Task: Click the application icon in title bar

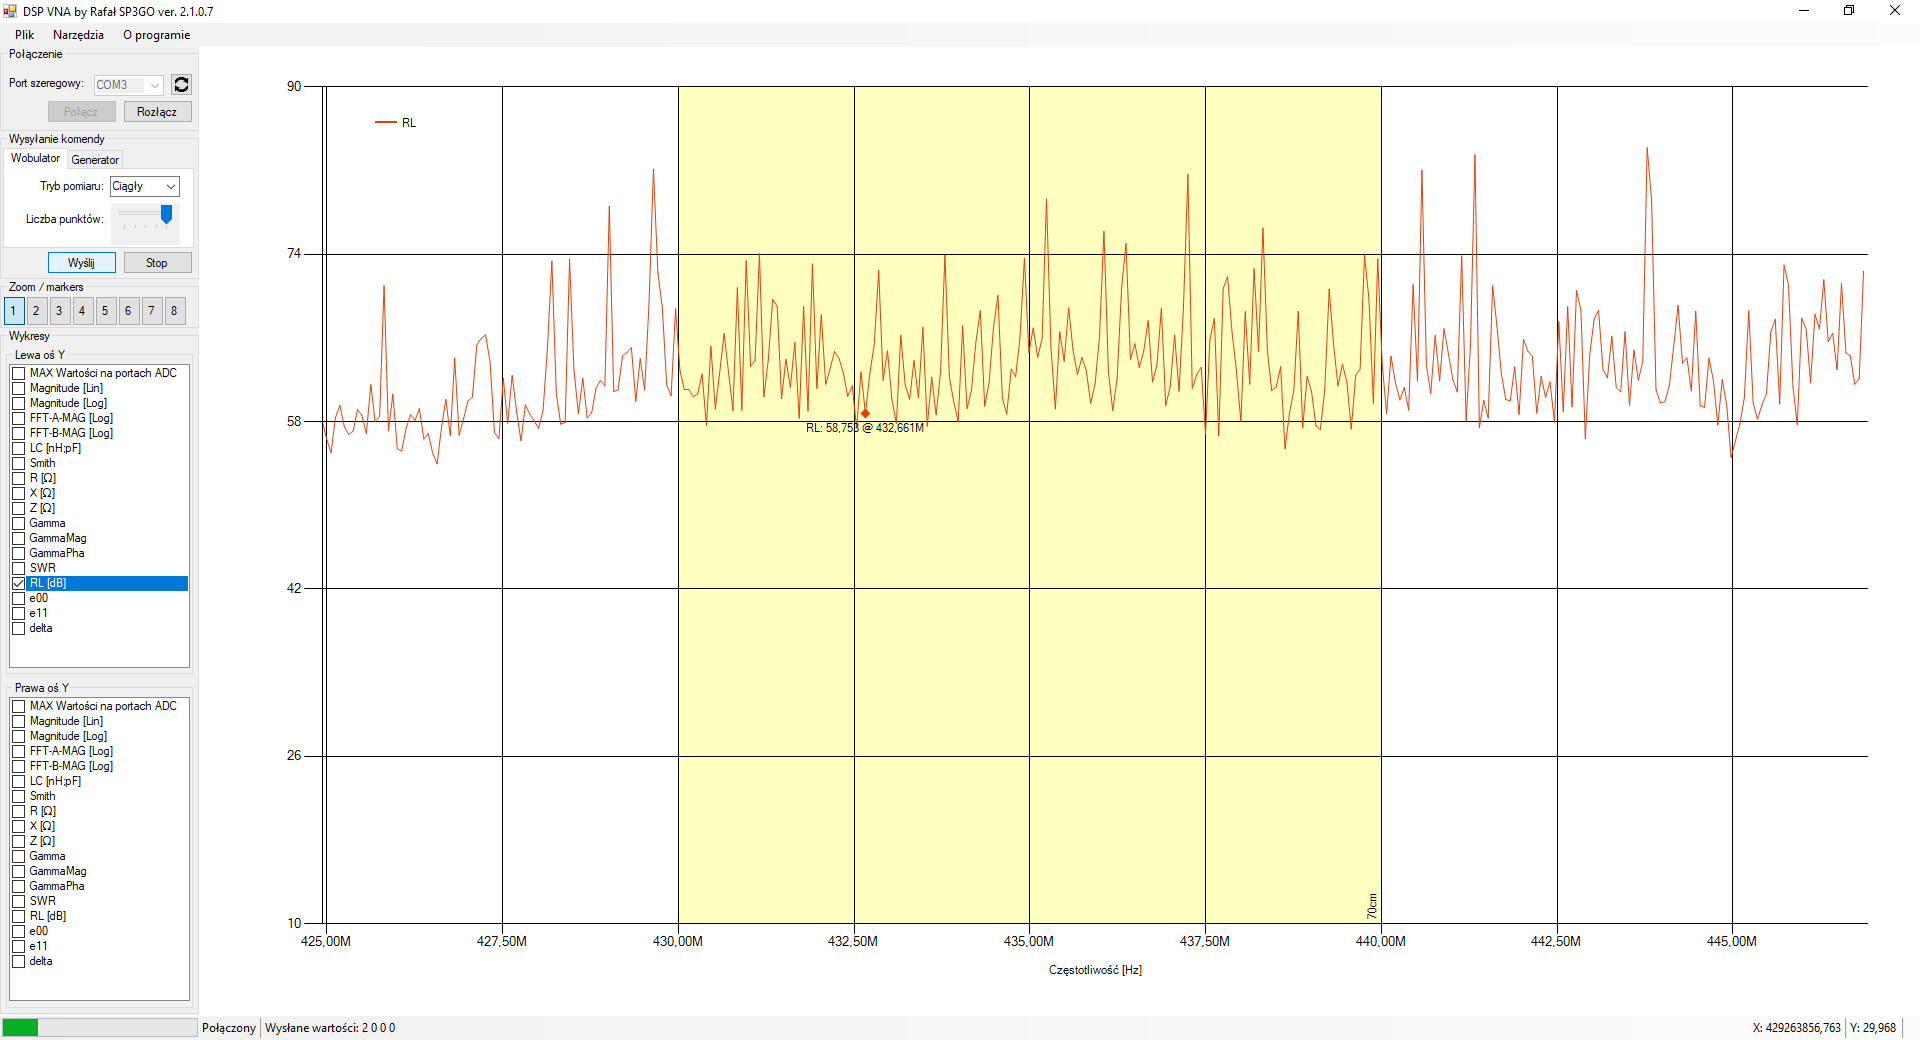Action: pyautogui.click(x=10, y=11)
